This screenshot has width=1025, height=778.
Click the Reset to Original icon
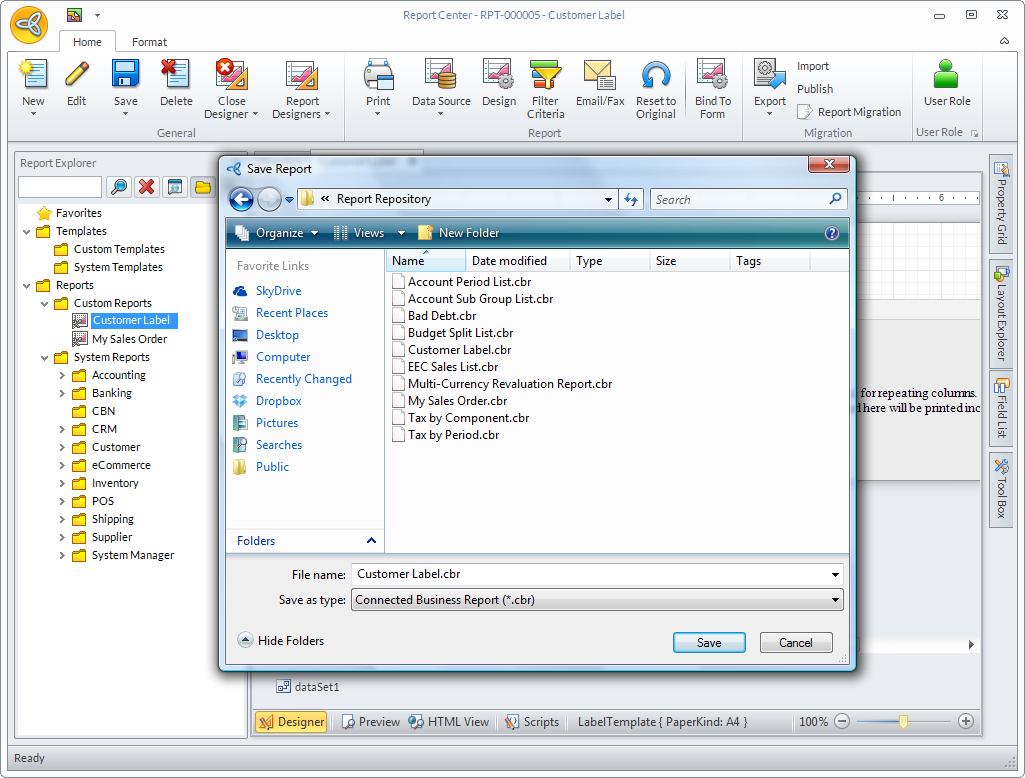pyautogui.click(x=656, y=76)
